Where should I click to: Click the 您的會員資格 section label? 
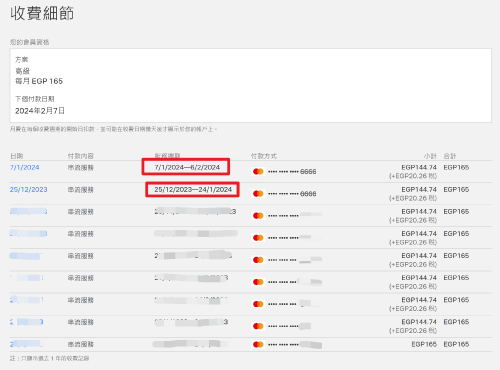coord(30,42)
